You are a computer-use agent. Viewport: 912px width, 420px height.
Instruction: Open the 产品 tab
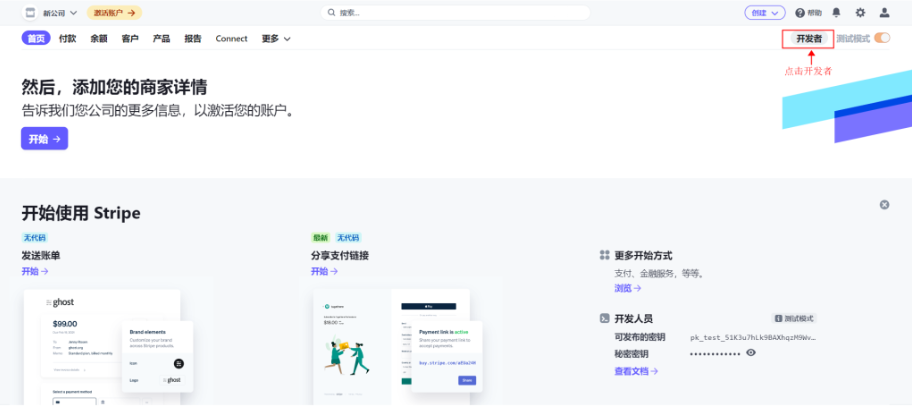[x=162, y=38]
